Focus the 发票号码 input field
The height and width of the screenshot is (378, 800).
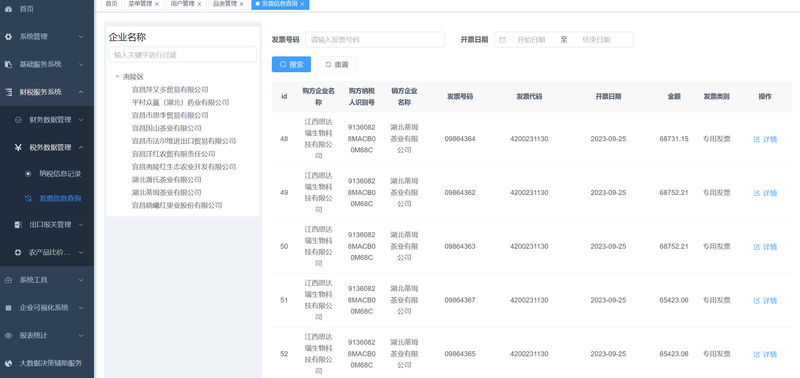pos(375,40)
